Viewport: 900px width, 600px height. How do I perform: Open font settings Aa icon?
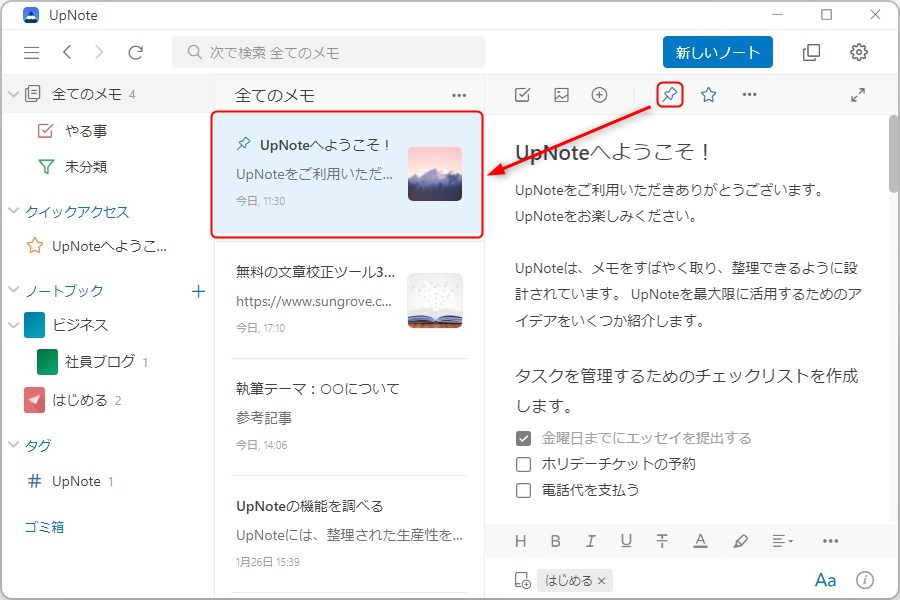(825, 580)
